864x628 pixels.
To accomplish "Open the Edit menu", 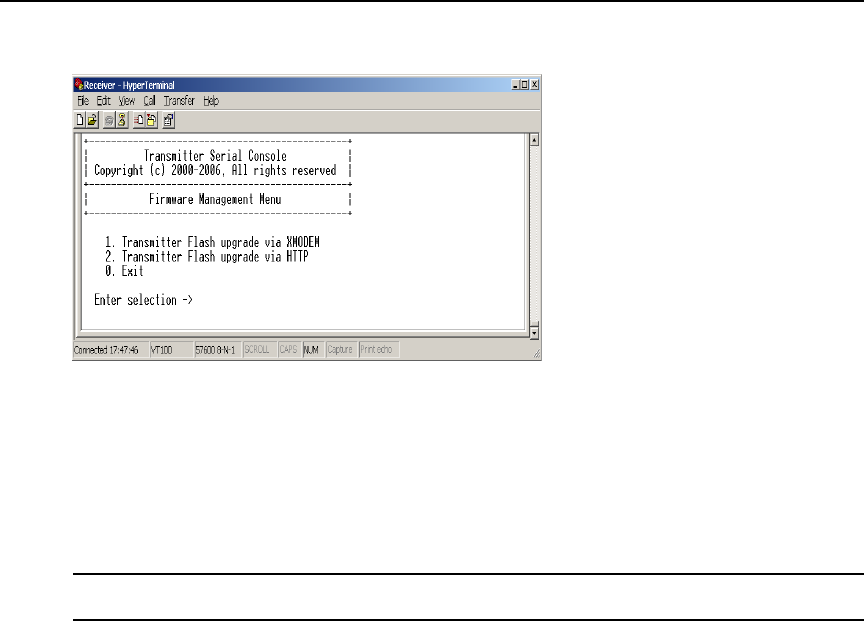I will [104, 101].
